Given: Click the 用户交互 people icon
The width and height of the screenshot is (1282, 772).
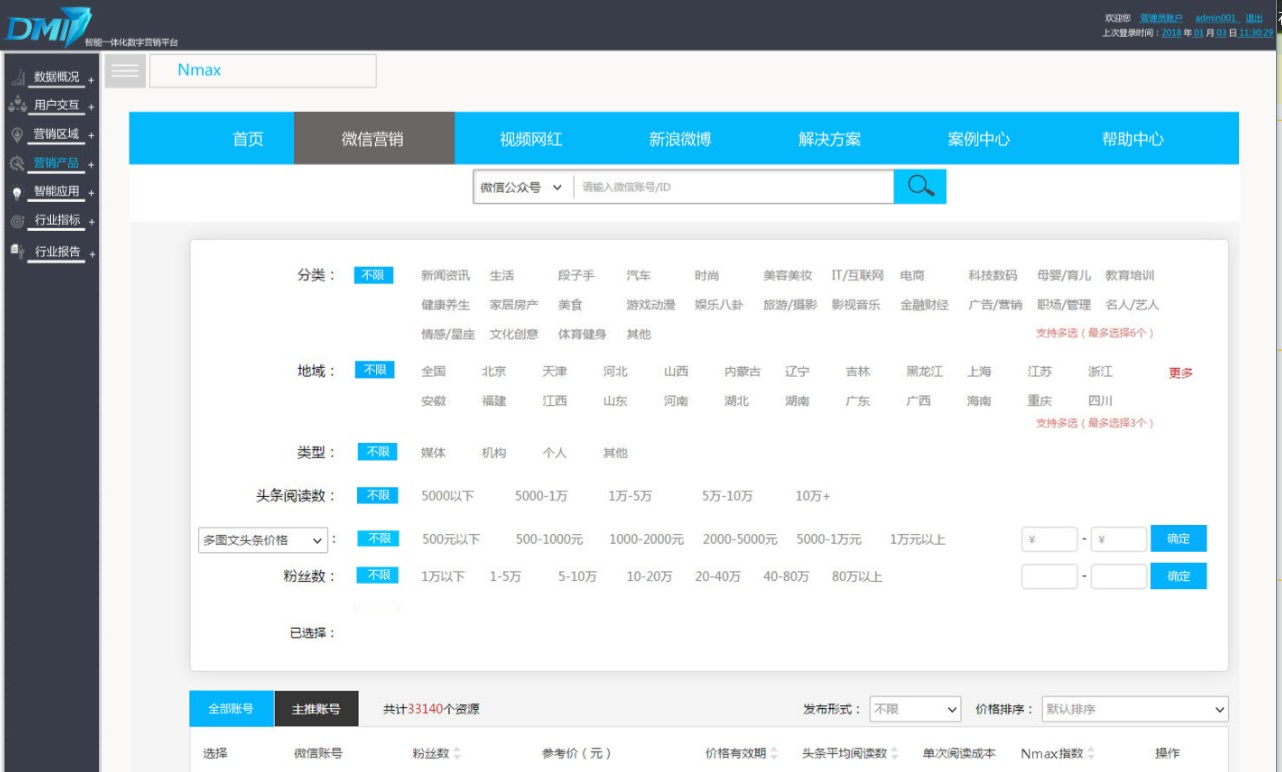Looking at the screenshot, I should [17, 105].
